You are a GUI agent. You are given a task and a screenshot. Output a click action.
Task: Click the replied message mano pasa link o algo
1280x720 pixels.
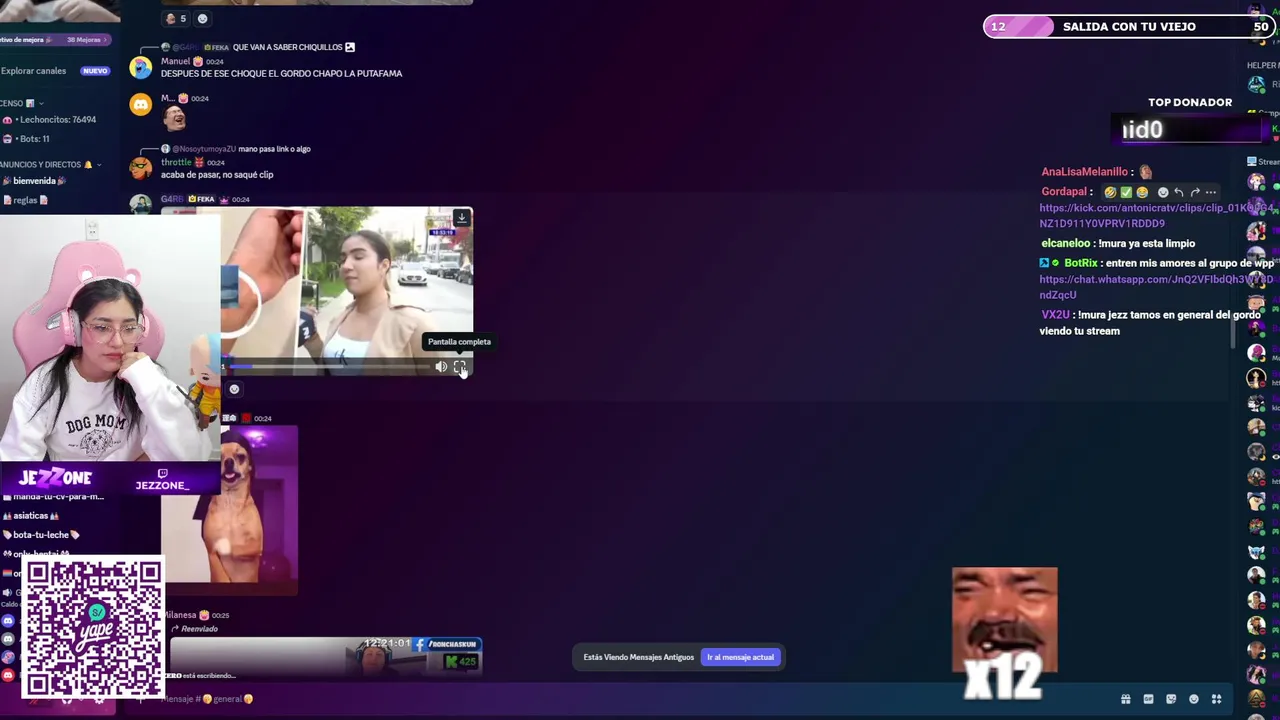274,149
